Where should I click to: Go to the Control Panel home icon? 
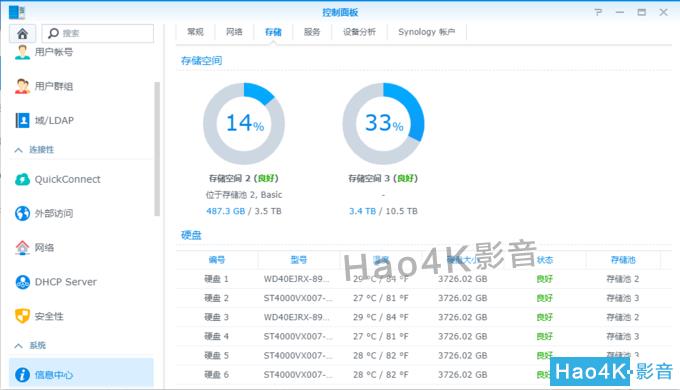[x=22, y=33]
